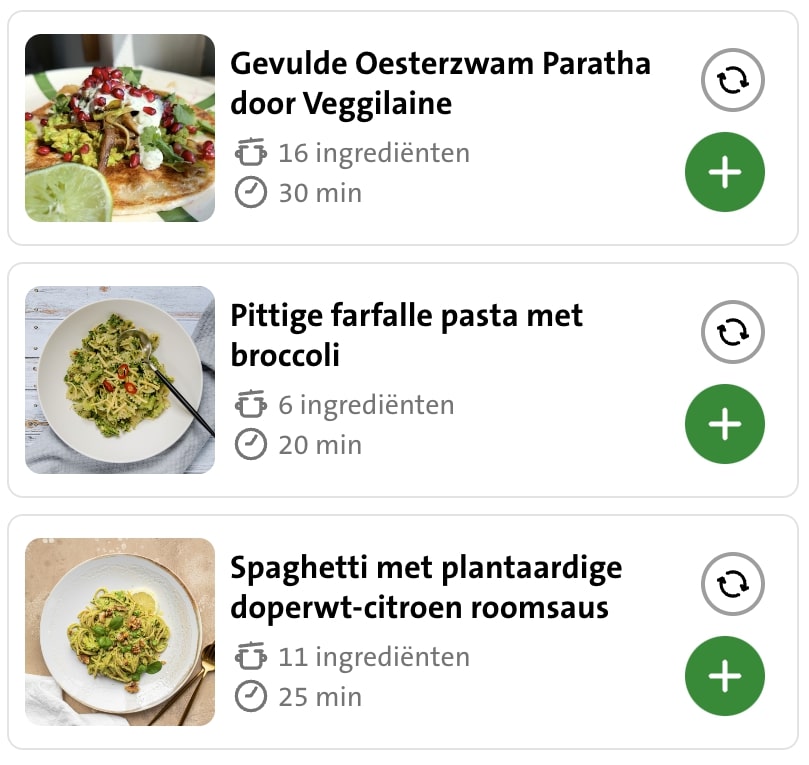This screenshot has width=809, height=765.
Task: Open the spaghetti roomsaus dish photo
Action: (x=120, y=632)
